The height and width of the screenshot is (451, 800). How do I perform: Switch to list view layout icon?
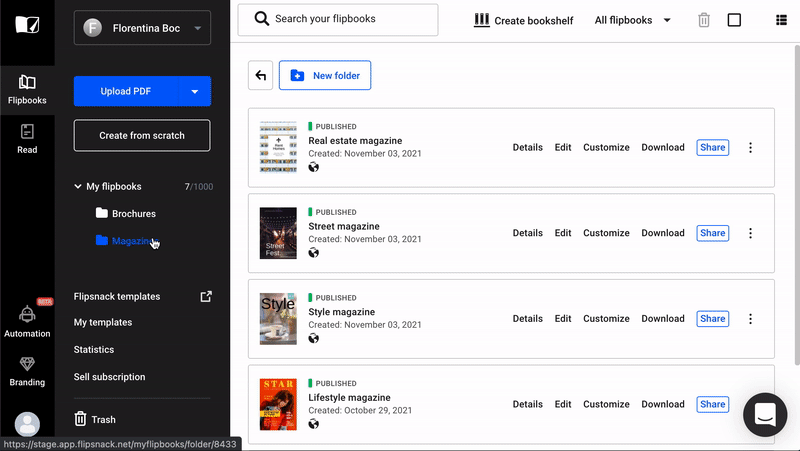pyautogui.click(x=781, y=20)
